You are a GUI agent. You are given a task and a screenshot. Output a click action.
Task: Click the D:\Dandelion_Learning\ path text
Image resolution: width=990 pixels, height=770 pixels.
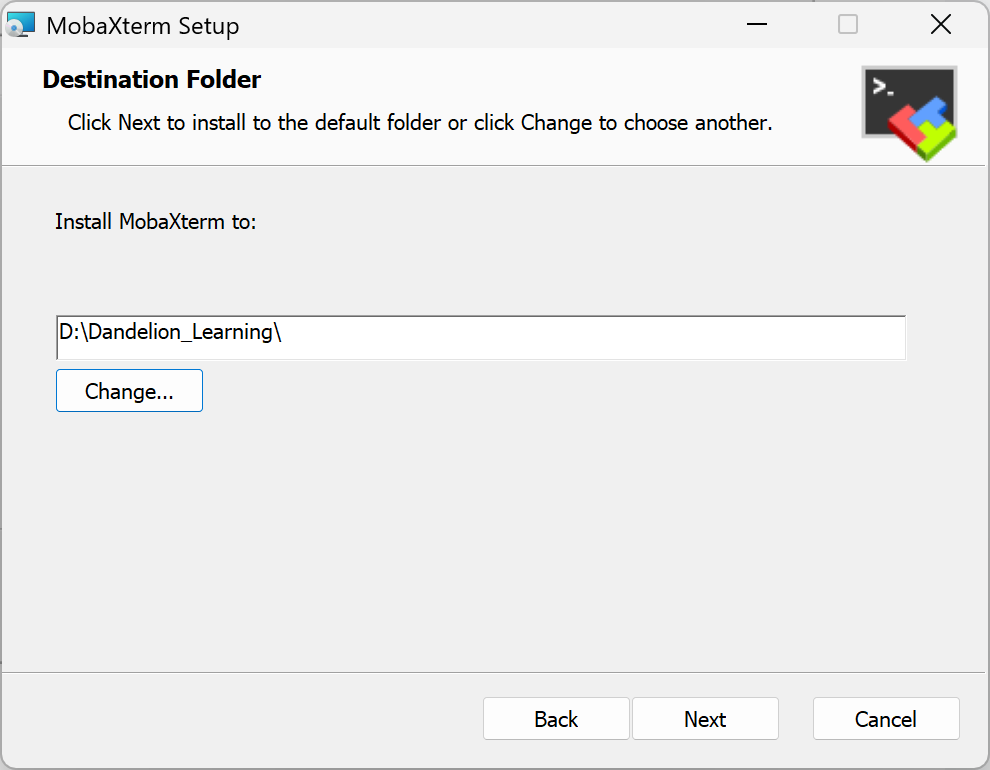click(170, 332)
